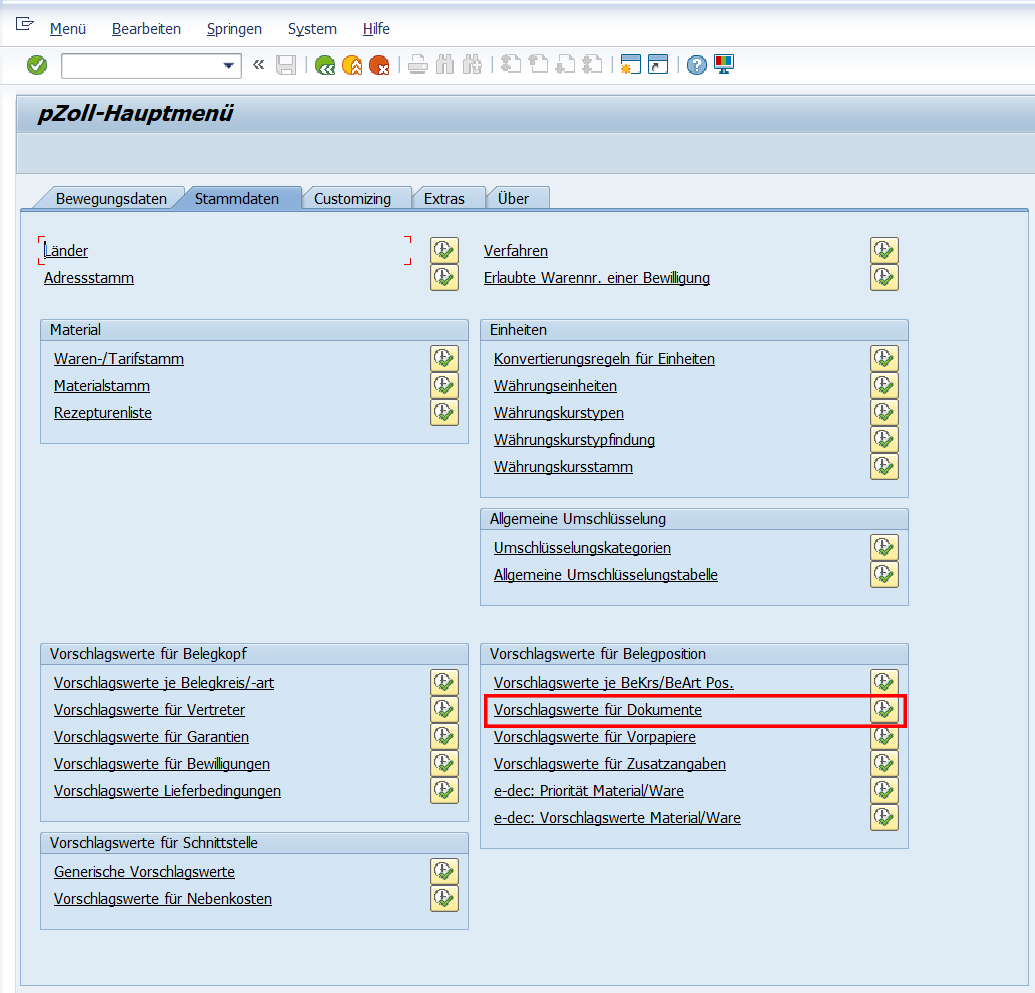
Task: Open the SAP window menu icon at top-left
Action: (25, 25)
